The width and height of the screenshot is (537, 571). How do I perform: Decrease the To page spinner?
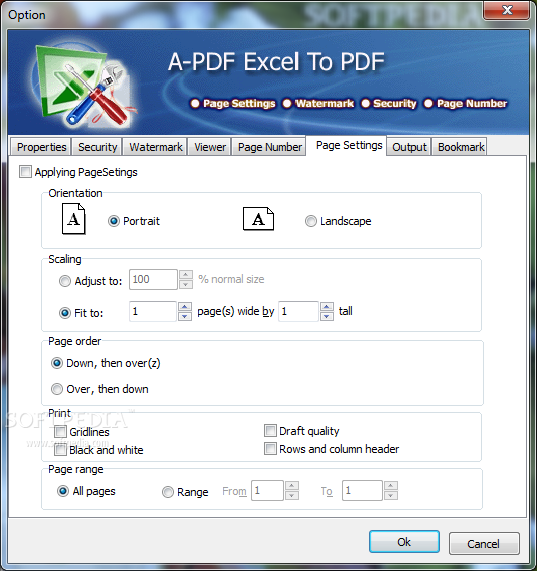(391, 495)
